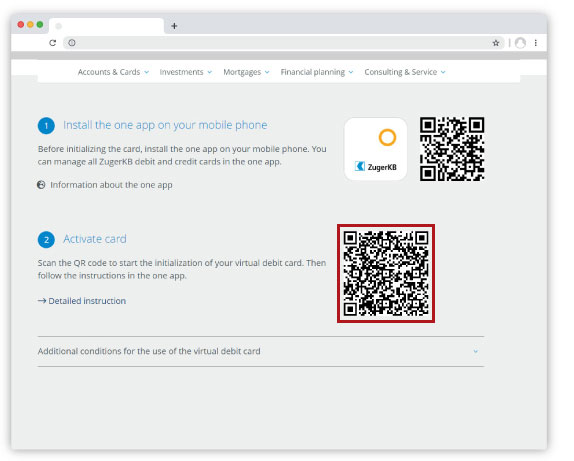Open the browser profile avatar
The height and width of the screenshot is (461, 574).
(520, 43)
